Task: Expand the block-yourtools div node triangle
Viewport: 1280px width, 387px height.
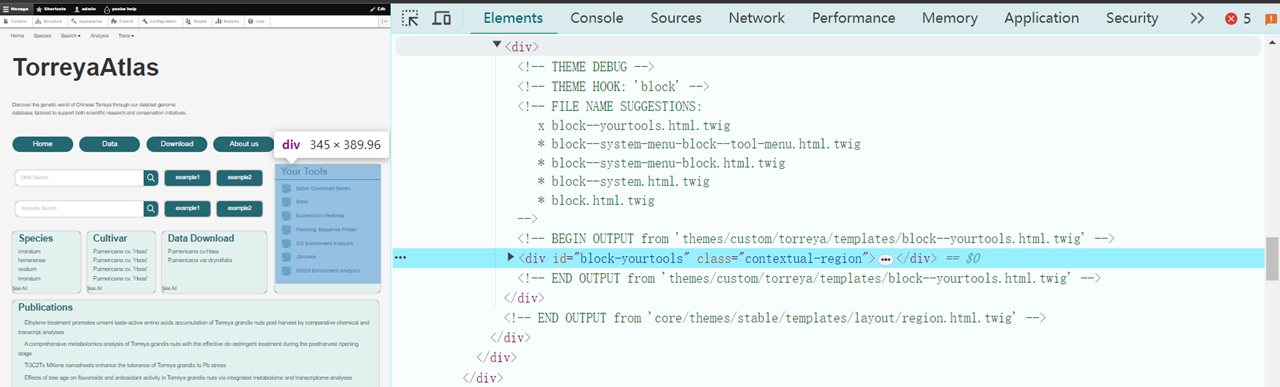Action: click(511, 258)
